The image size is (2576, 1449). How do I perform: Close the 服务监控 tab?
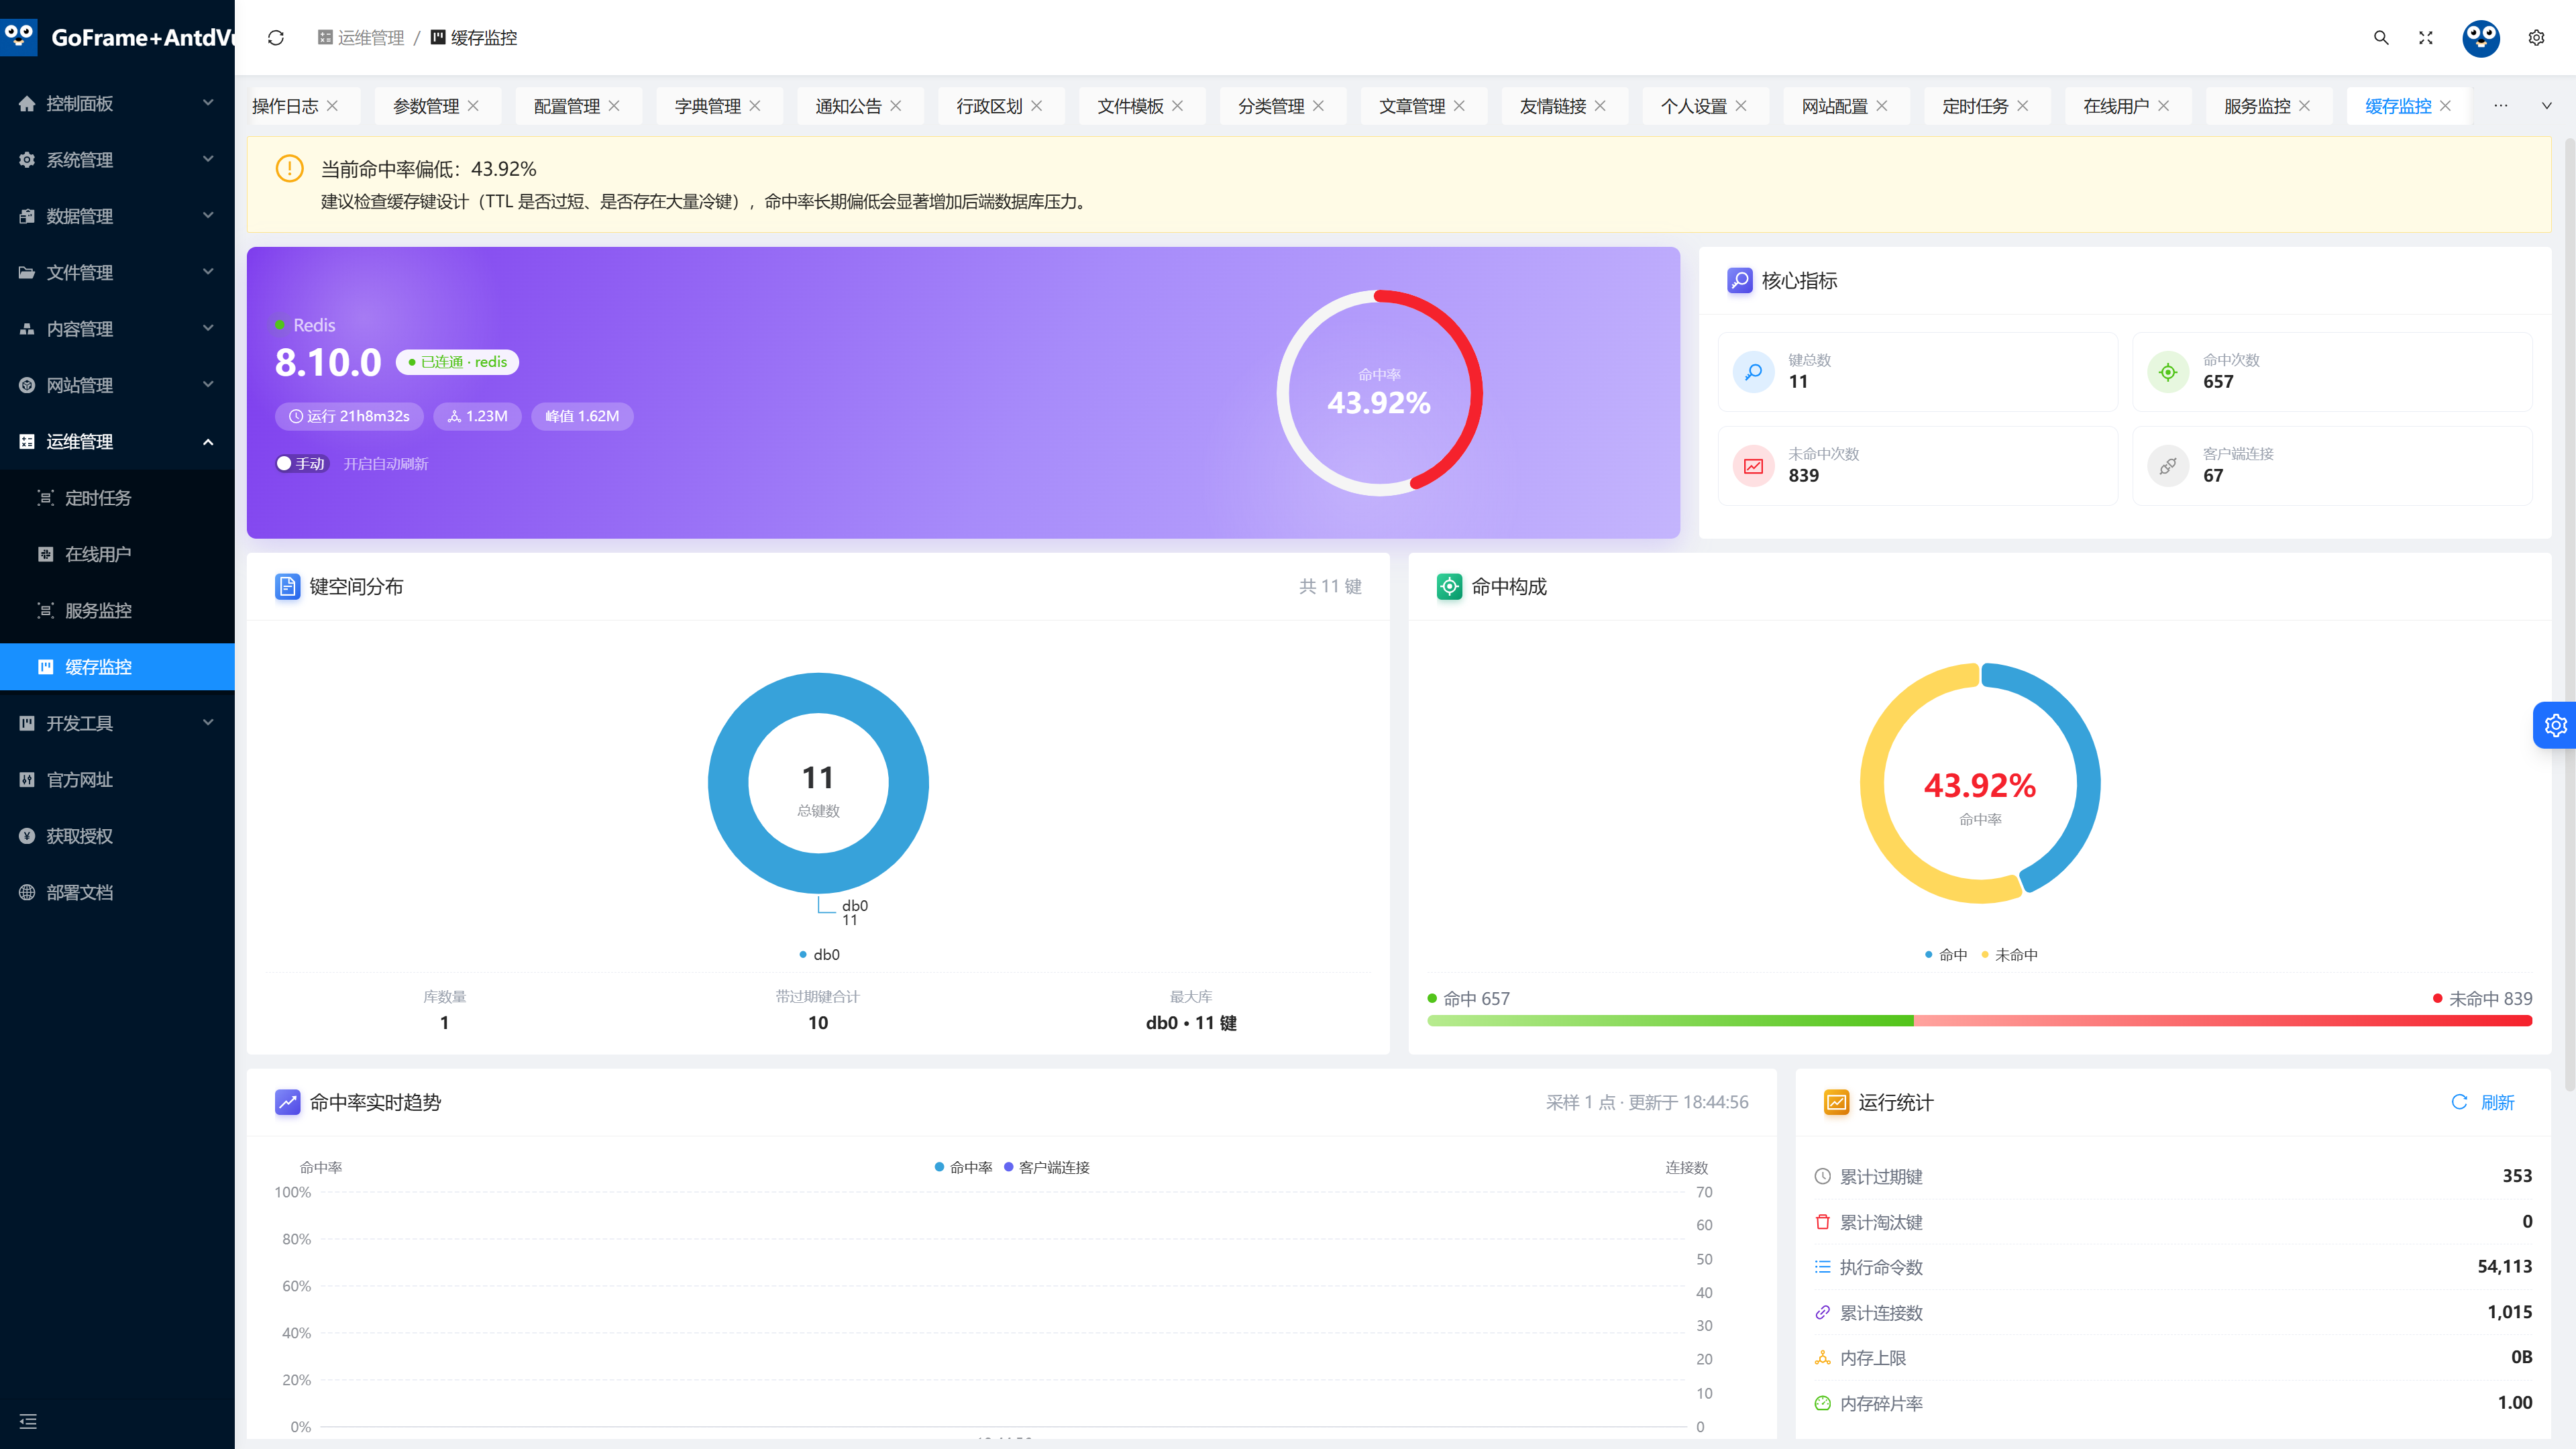coord(2304,106)
